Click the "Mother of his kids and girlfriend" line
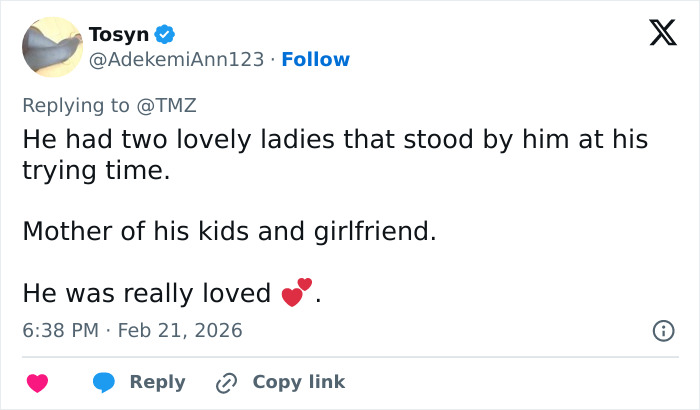 [x=230, y=232]
